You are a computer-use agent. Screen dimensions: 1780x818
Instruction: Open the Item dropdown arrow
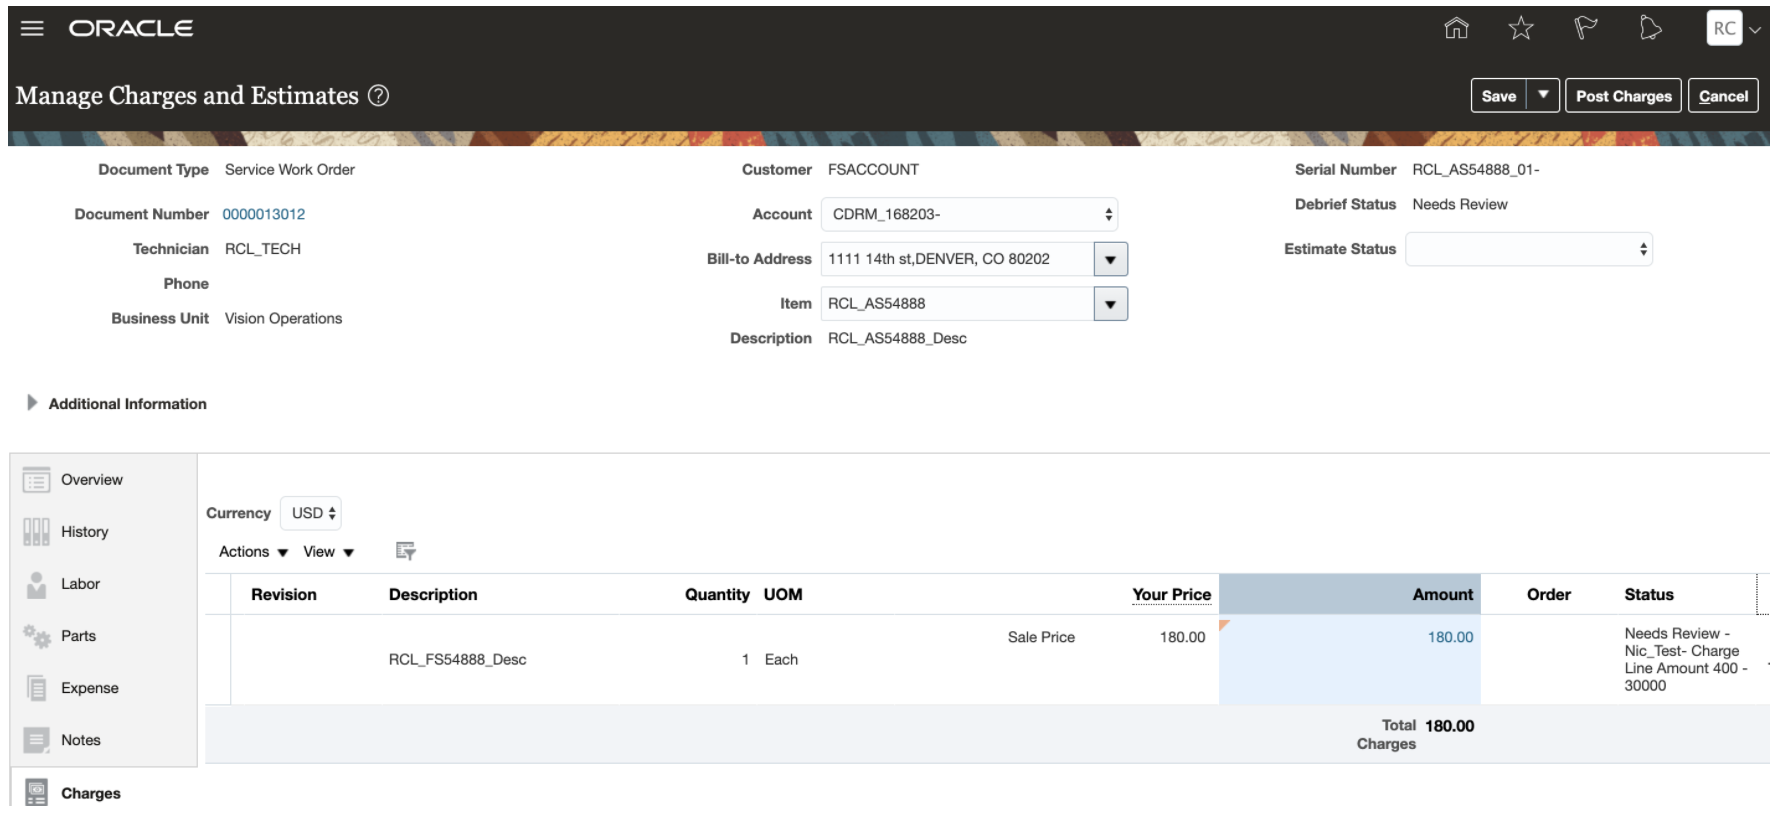pyautogui.click(x=1110, y=304)
